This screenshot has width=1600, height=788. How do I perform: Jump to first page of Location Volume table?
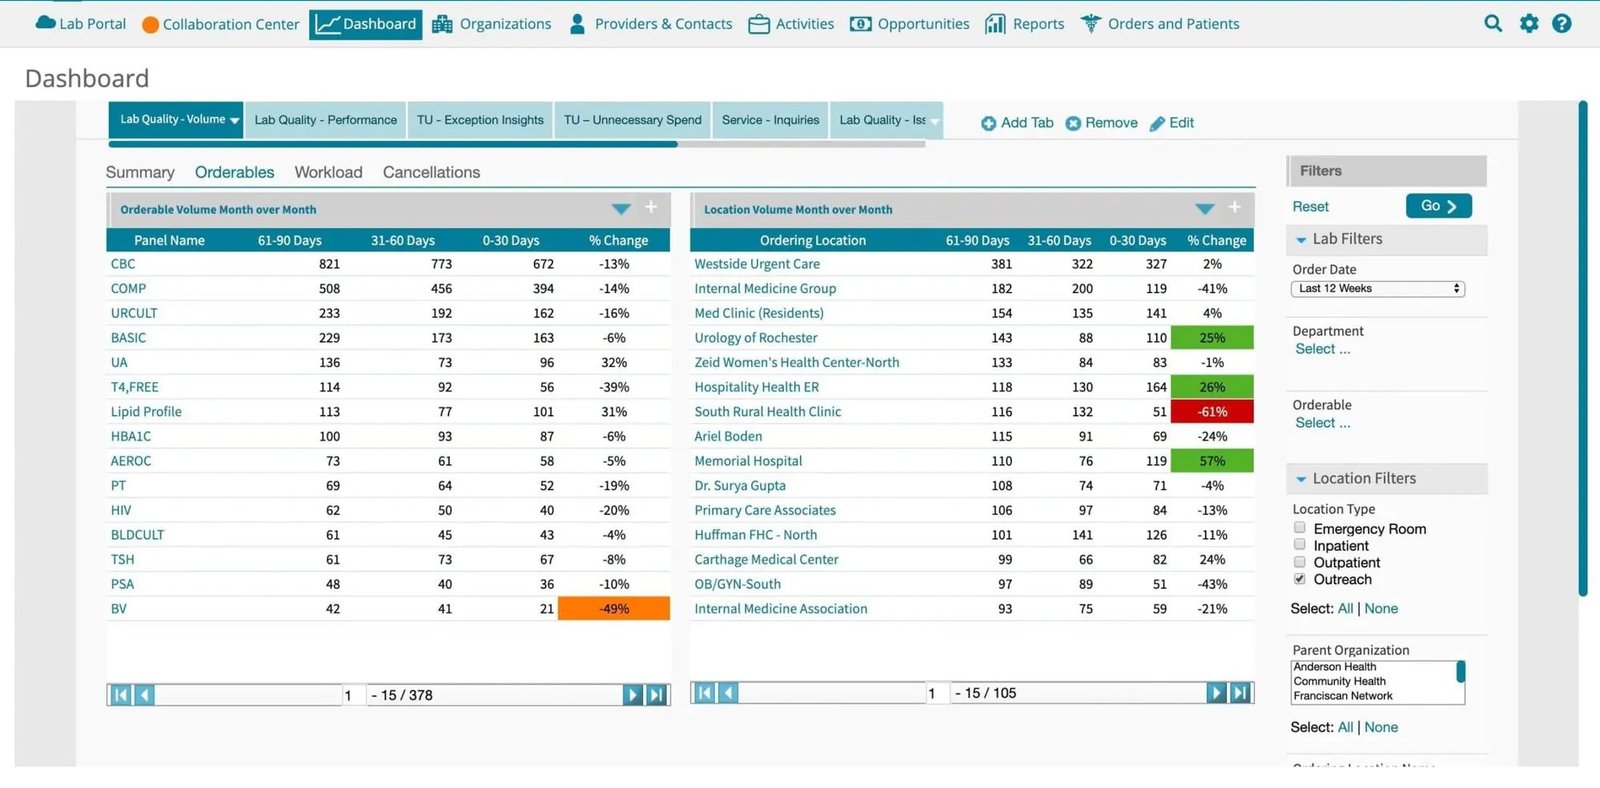coord(705,693)
